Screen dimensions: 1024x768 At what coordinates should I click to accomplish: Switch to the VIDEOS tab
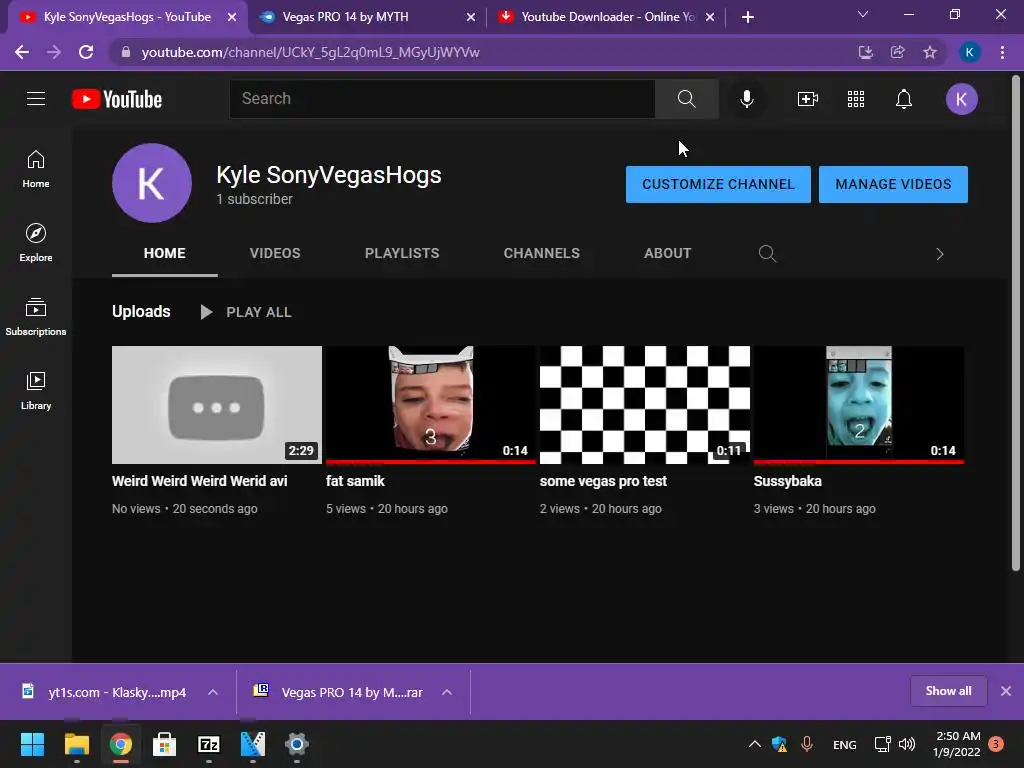pos(275,253)
